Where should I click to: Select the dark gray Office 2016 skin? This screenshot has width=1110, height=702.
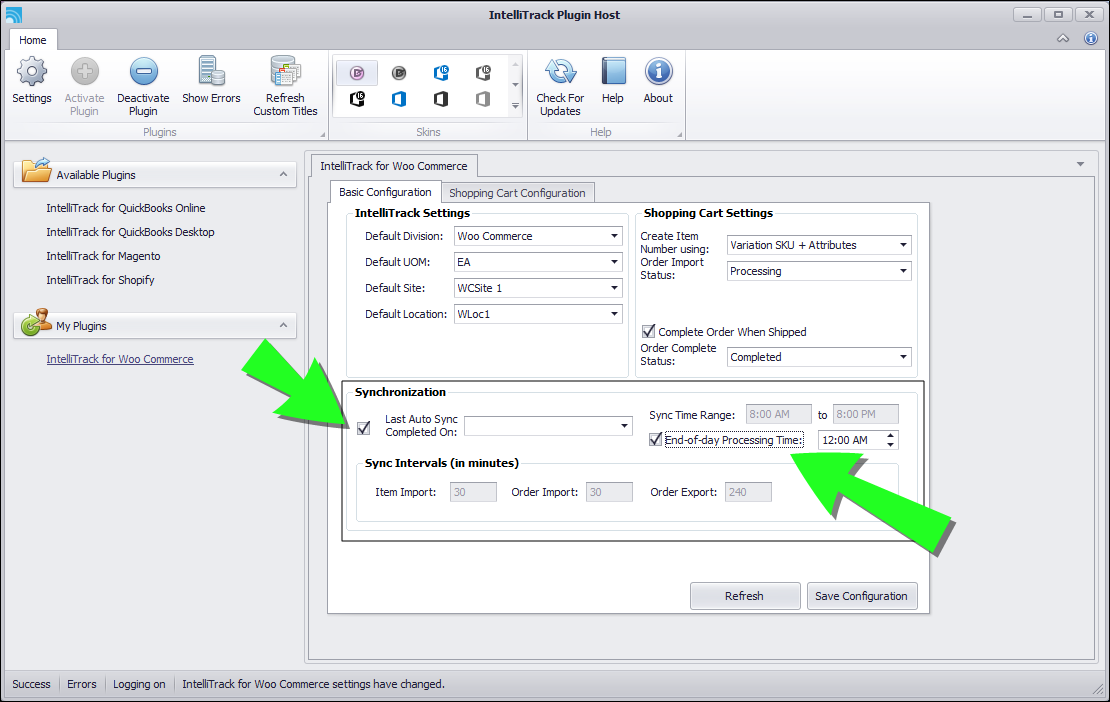pos(484,72)
